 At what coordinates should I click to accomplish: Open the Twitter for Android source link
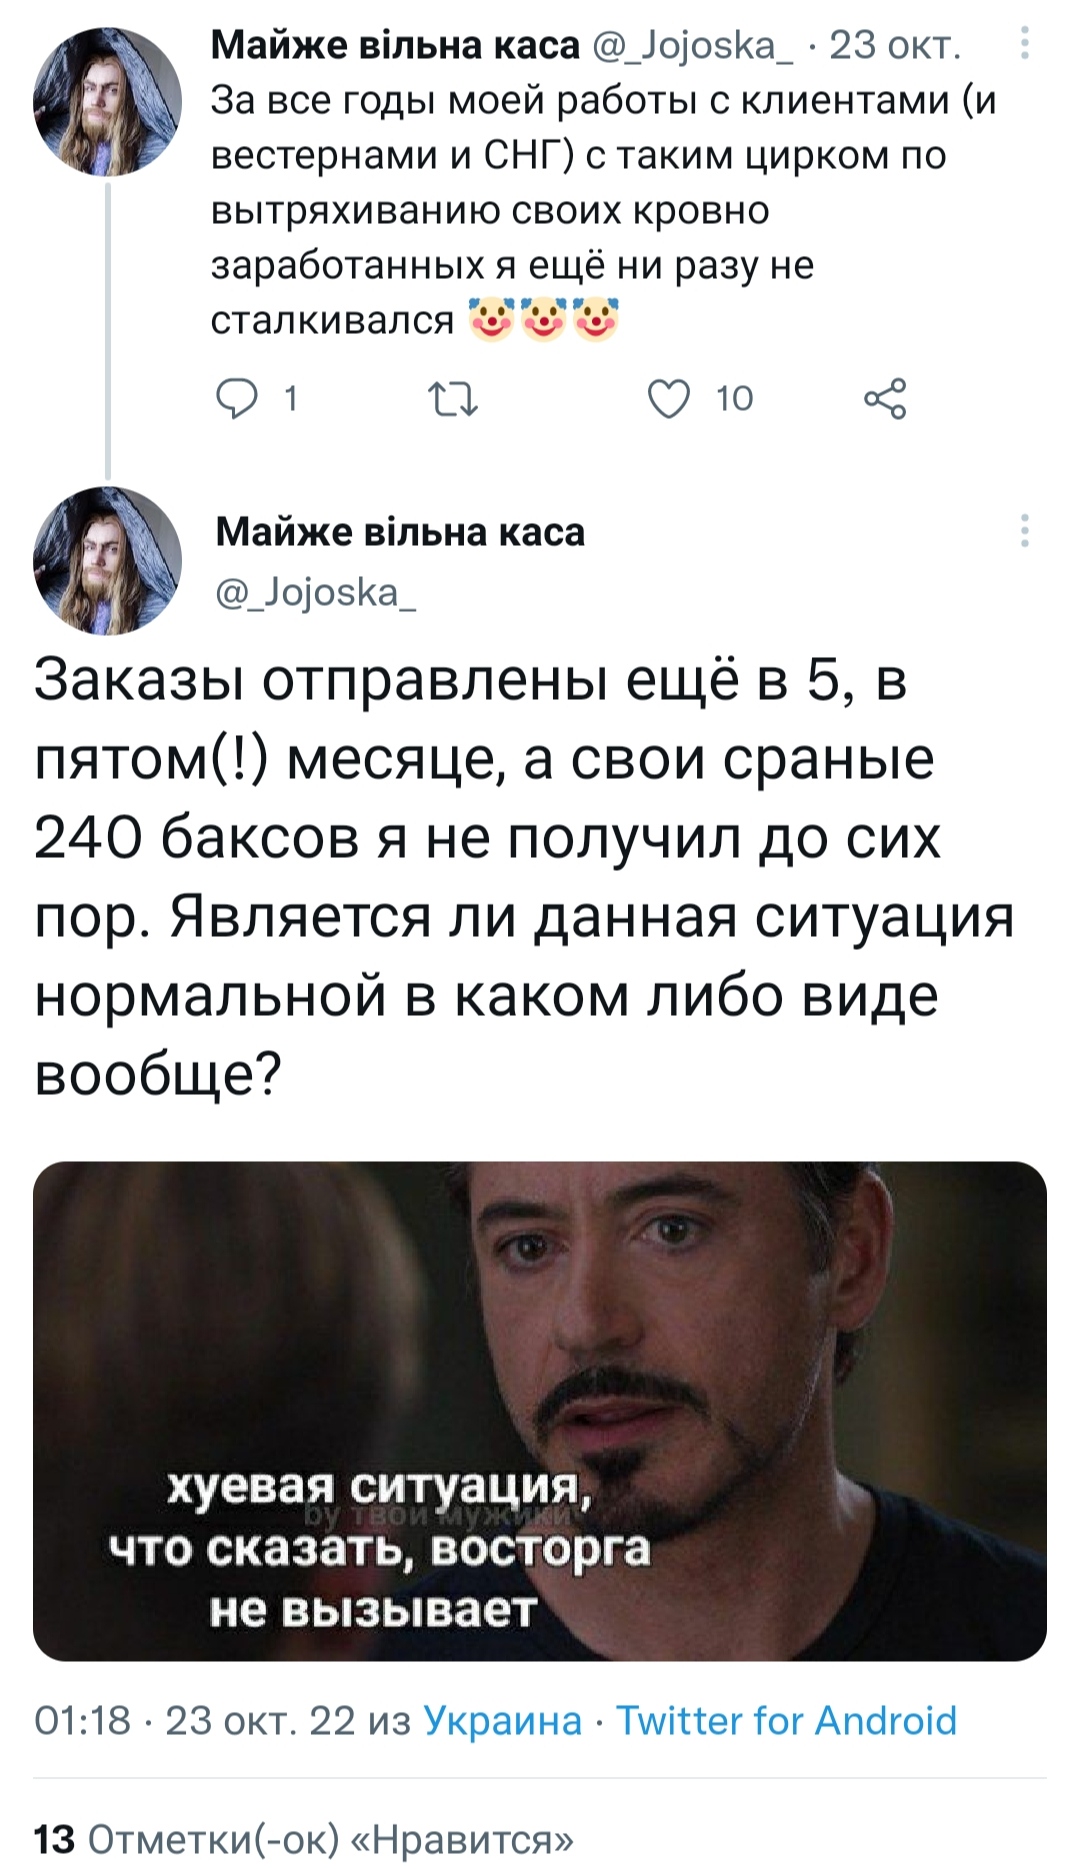786,1721
